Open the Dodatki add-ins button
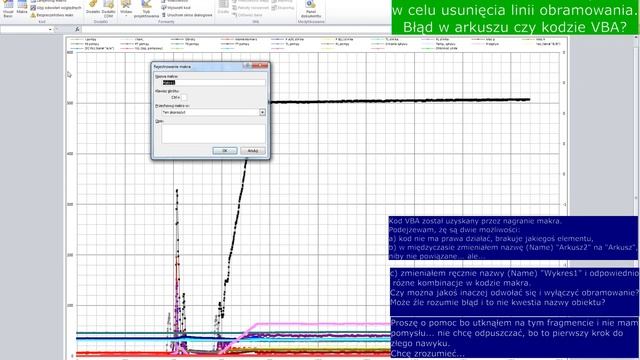The height and width of the screenshot is (360, 640). 93,8
